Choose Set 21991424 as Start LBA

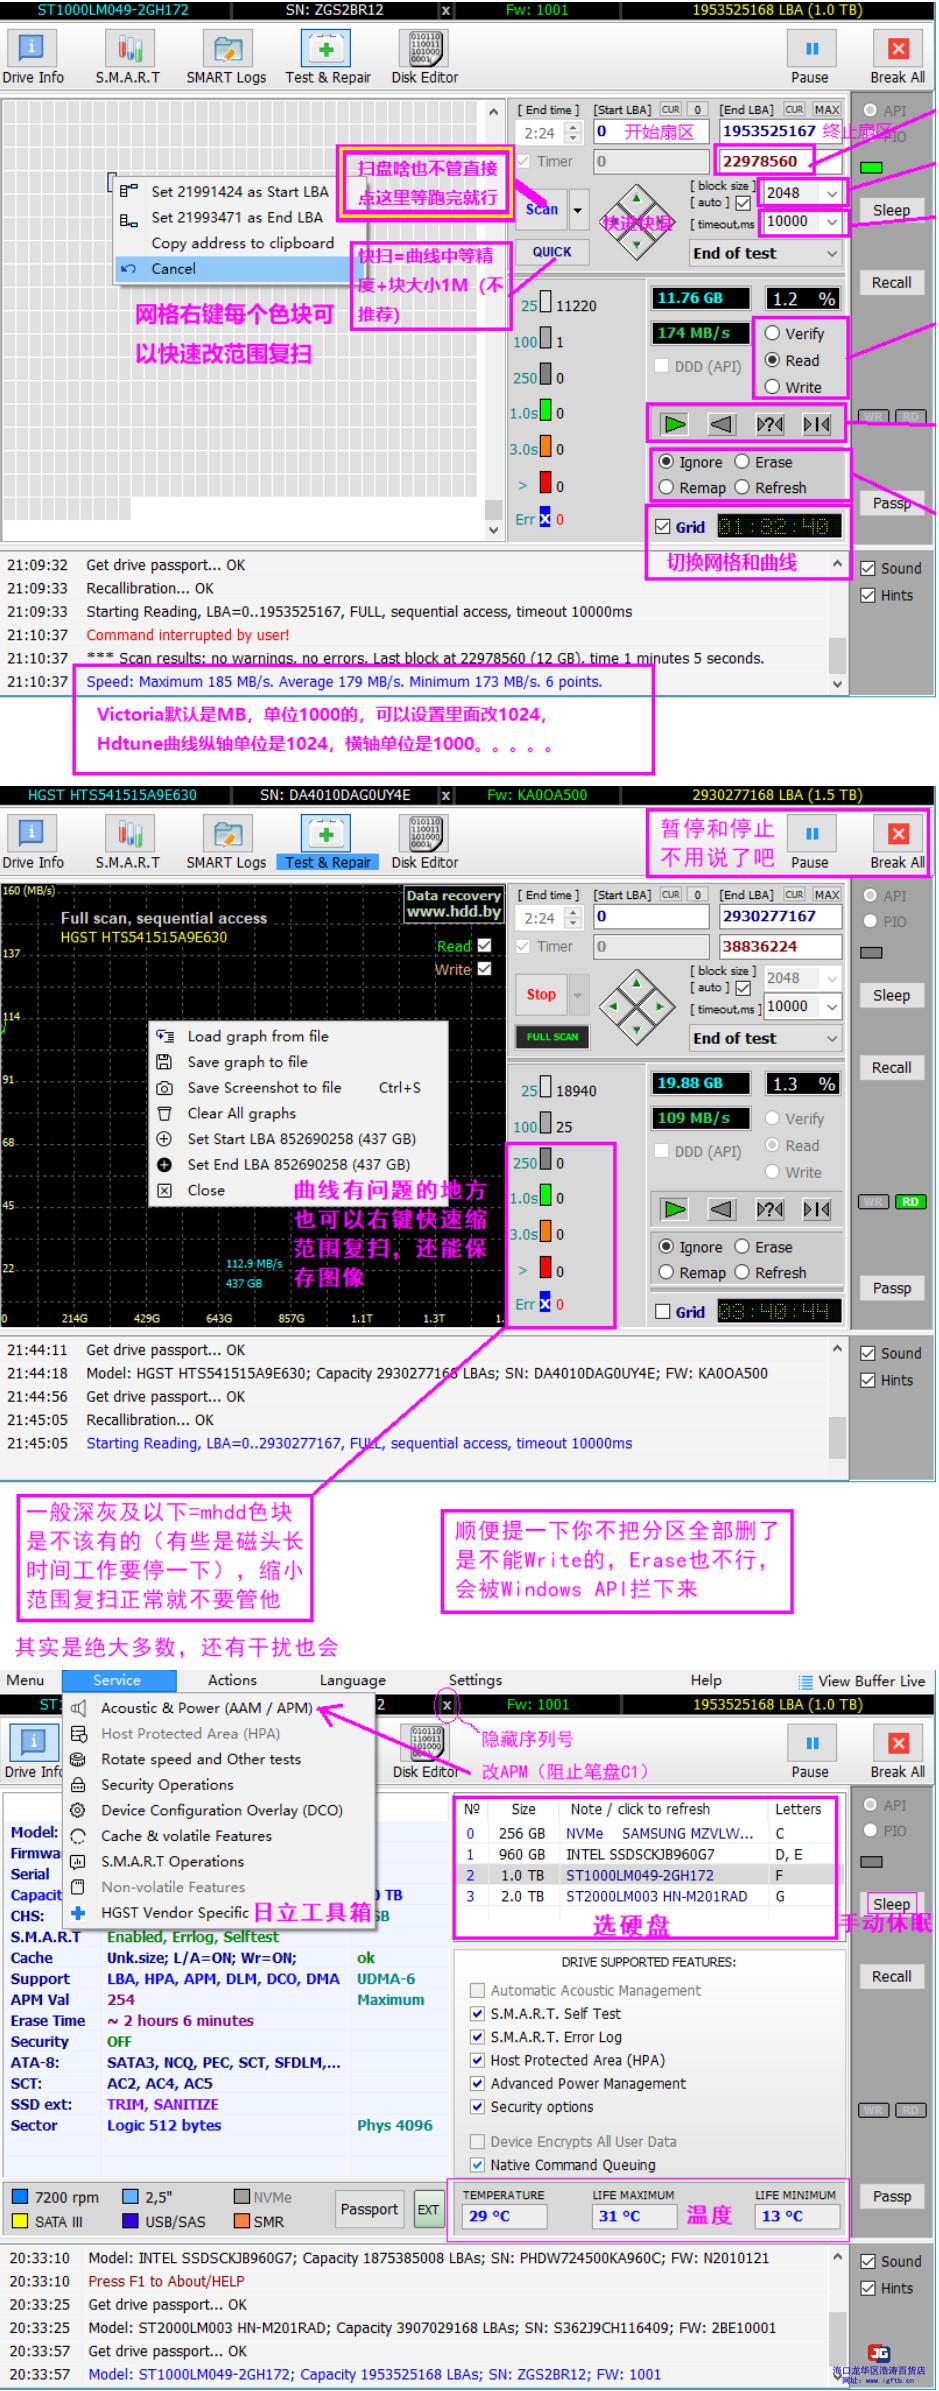pyautogui.click(x=239, y=191)
